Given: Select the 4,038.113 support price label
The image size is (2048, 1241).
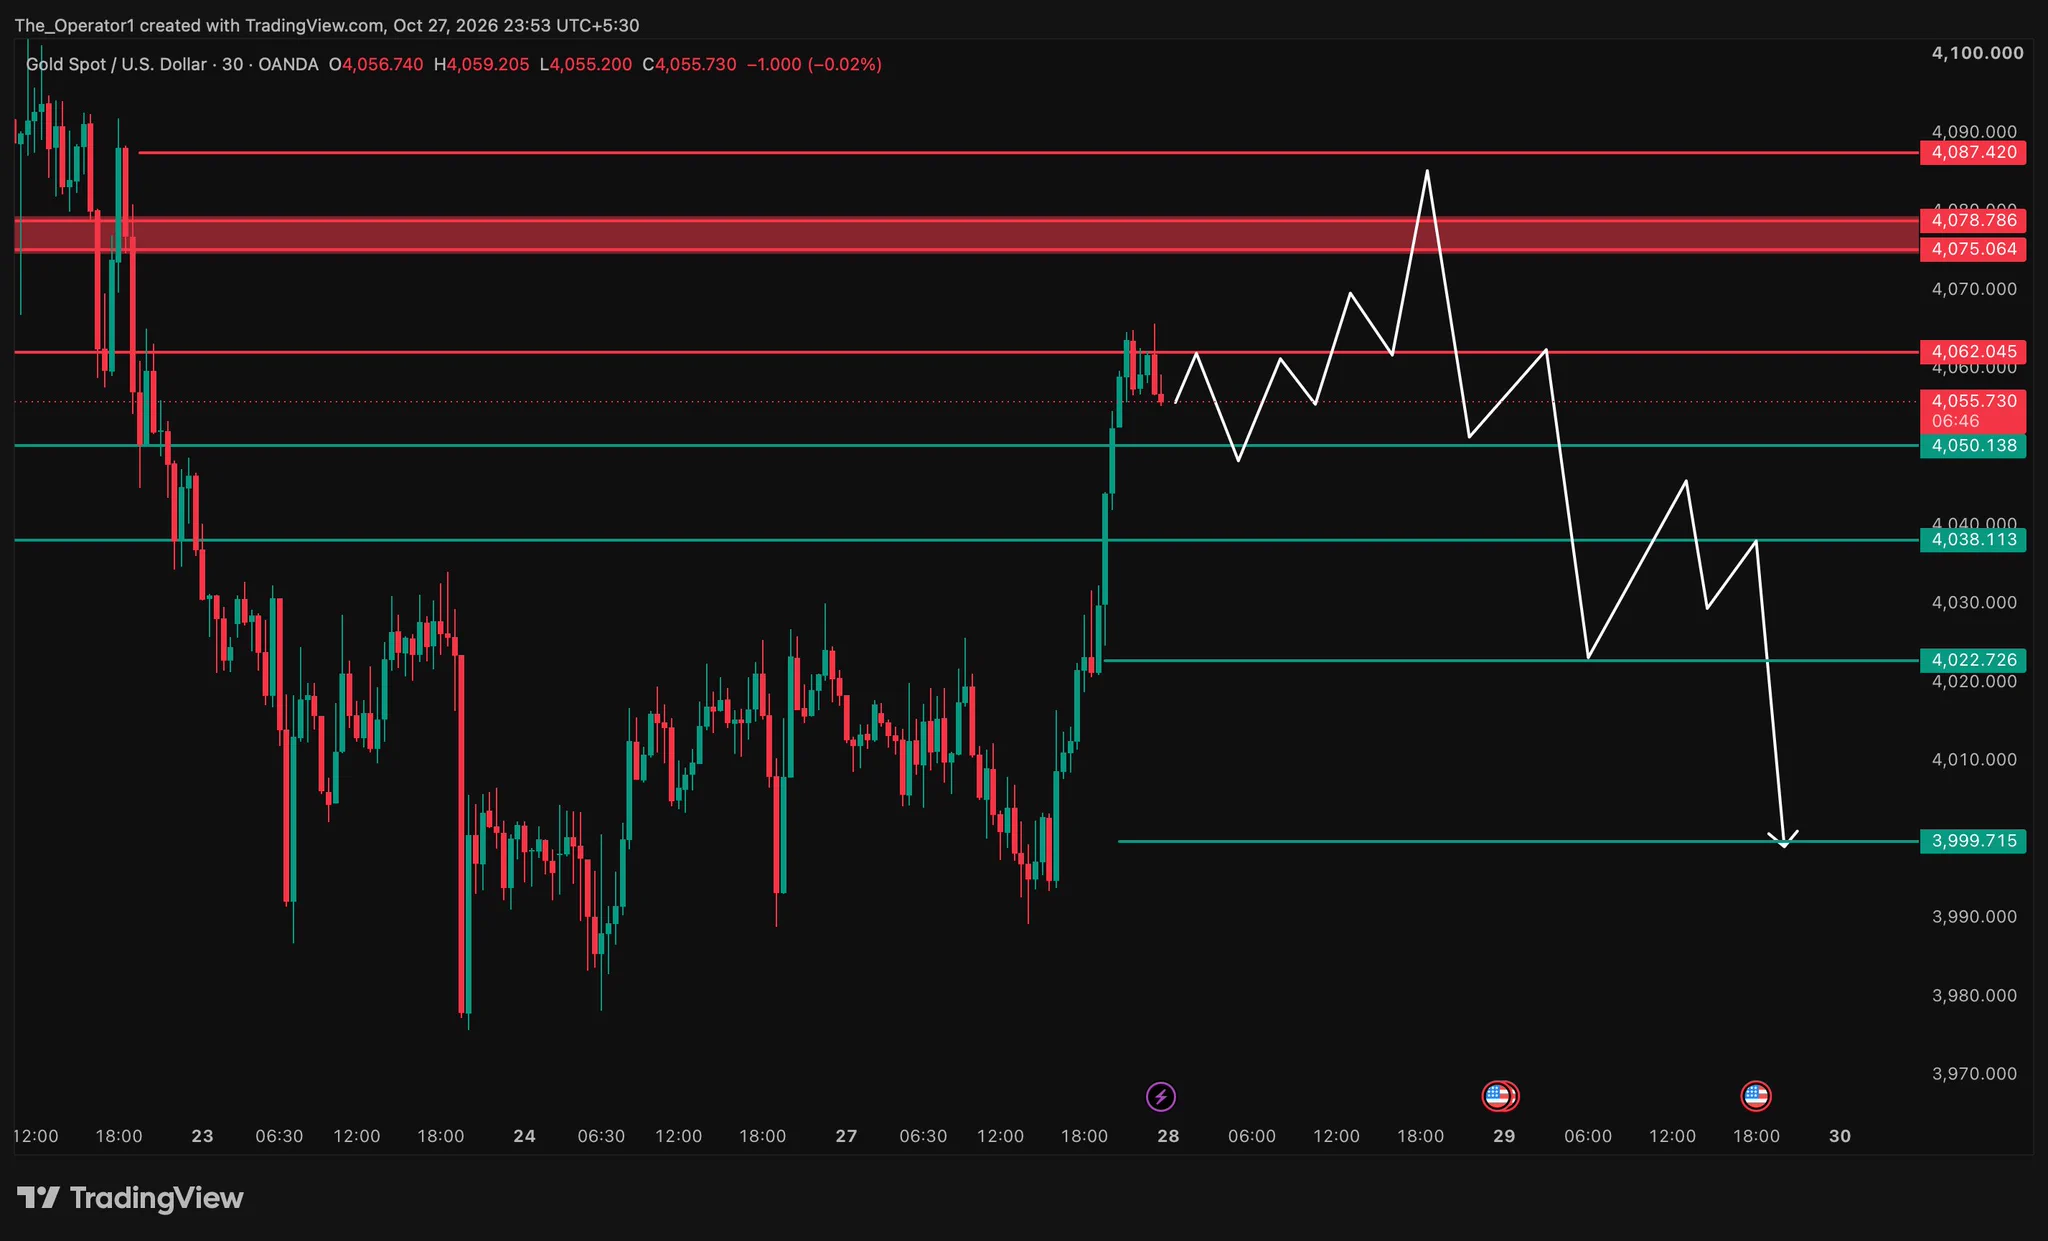Looking at the screenshot, I should click(1973, 540).
